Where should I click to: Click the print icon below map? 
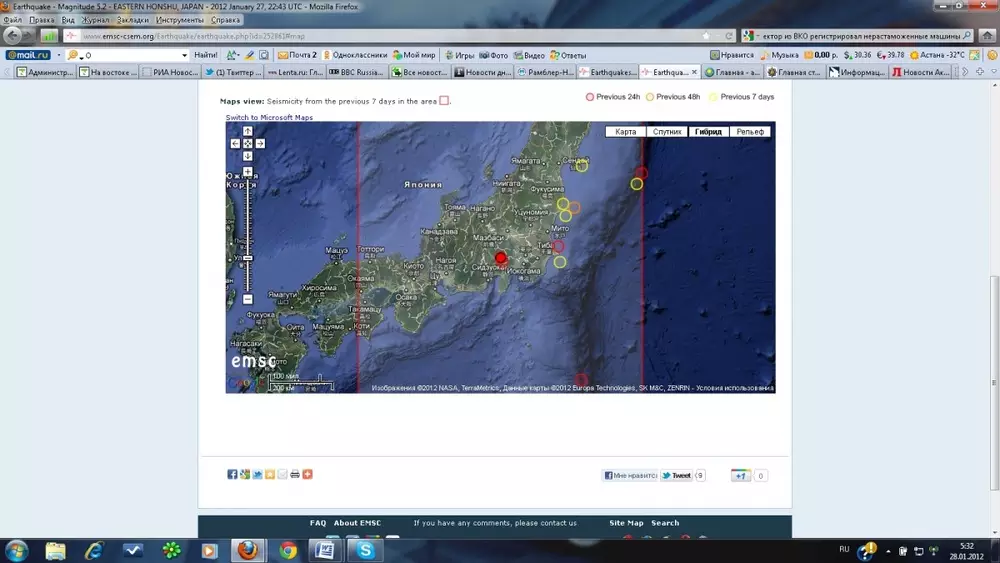(295, 474)
